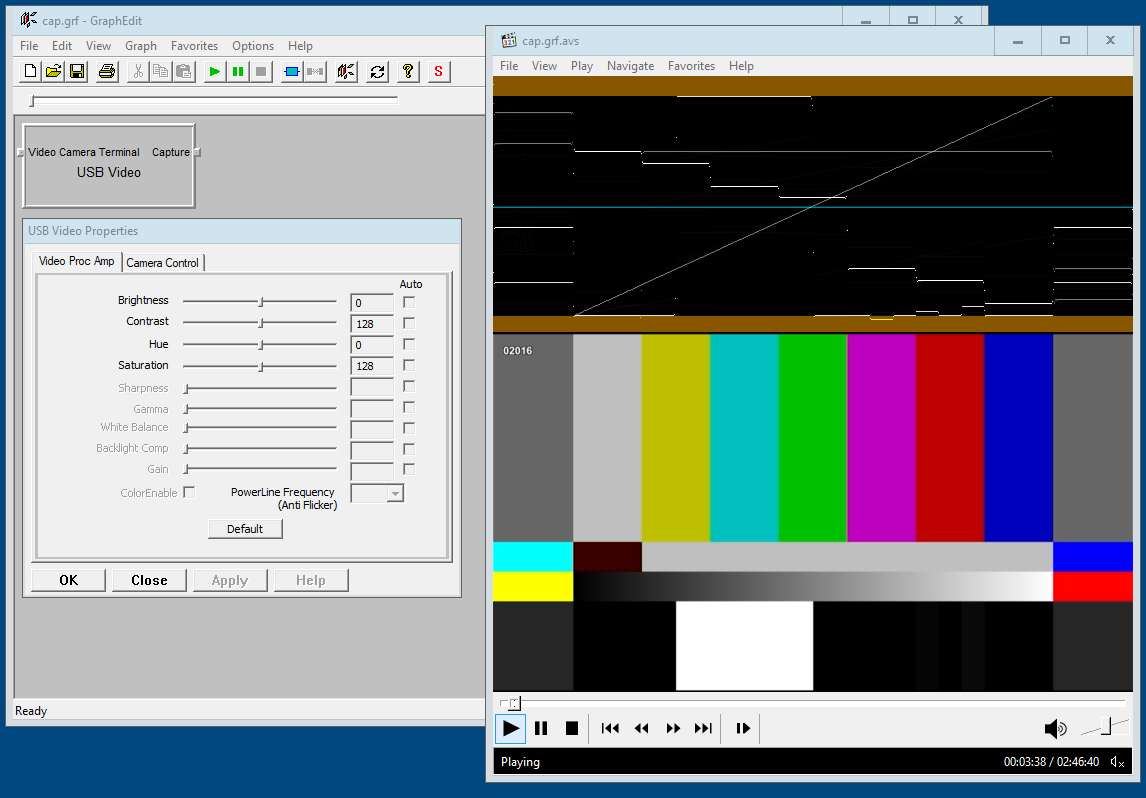Pause the GraphEdit graph with green pause icon
This screenshot has height=798, width=1146.
(x=238, y=71)
